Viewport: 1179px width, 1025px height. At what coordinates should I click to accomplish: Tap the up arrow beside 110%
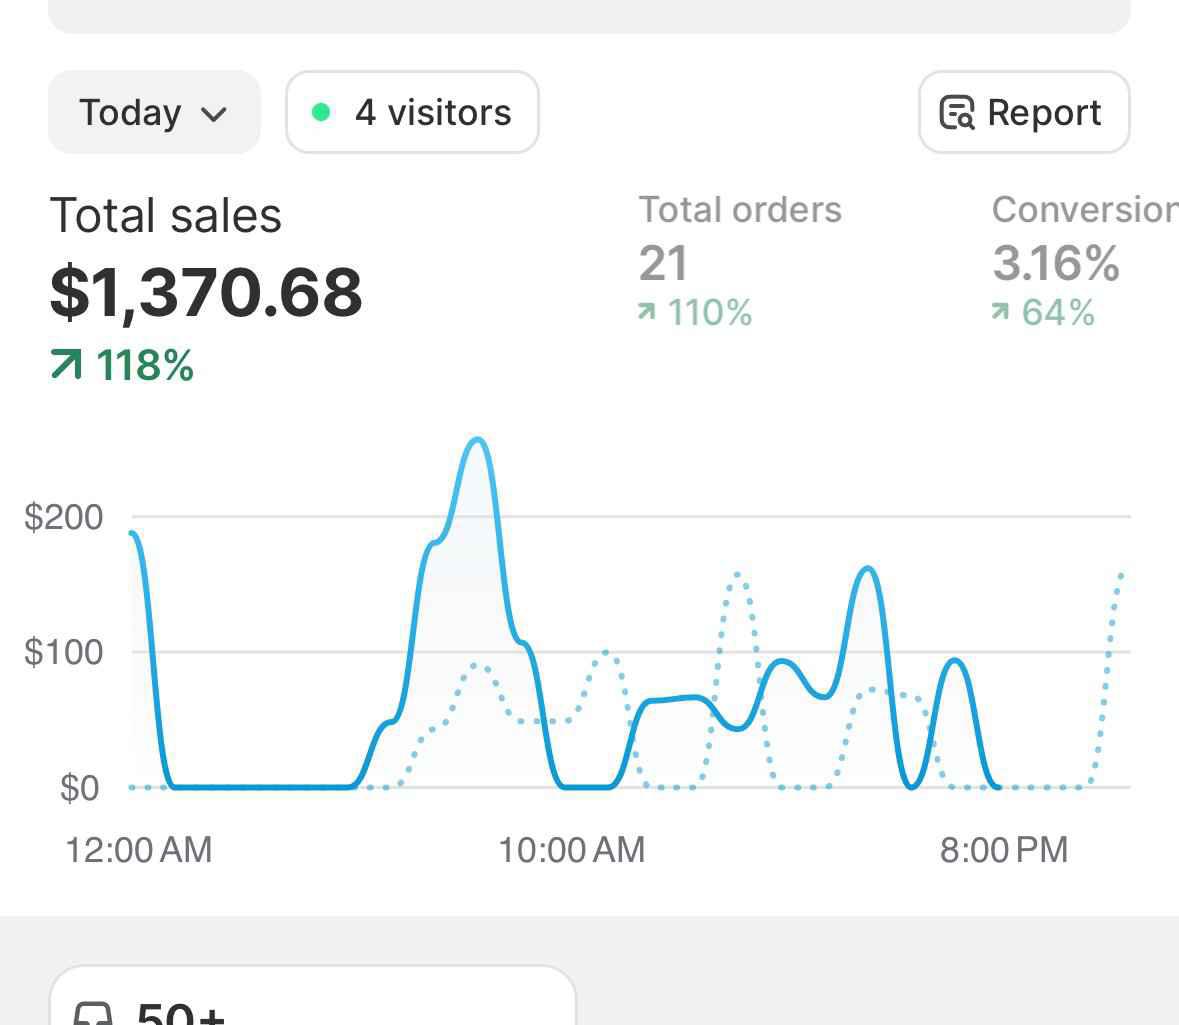click(x=647, y=313)
